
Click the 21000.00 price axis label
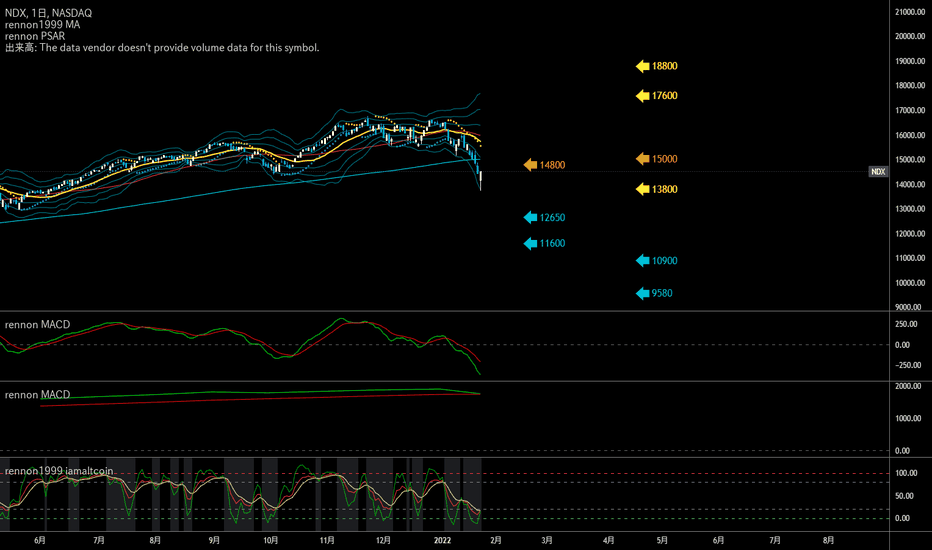click(x=910, y=12)
